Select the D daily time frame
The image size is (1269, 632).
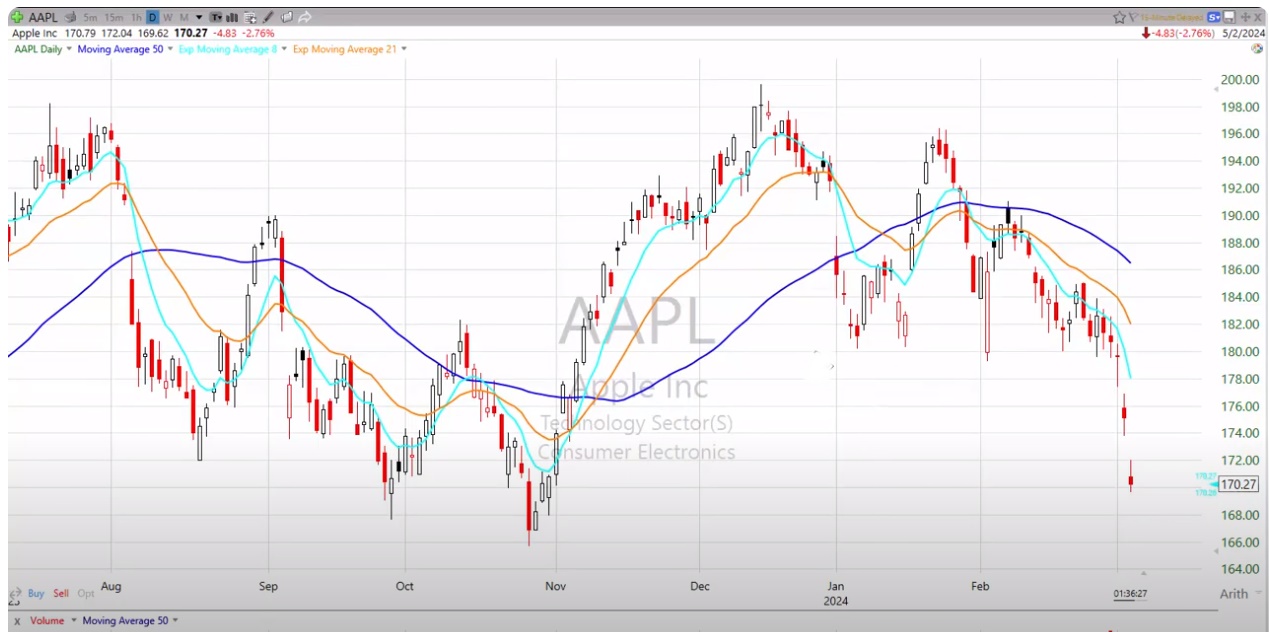pyautogui.click(x=152, y=18)
